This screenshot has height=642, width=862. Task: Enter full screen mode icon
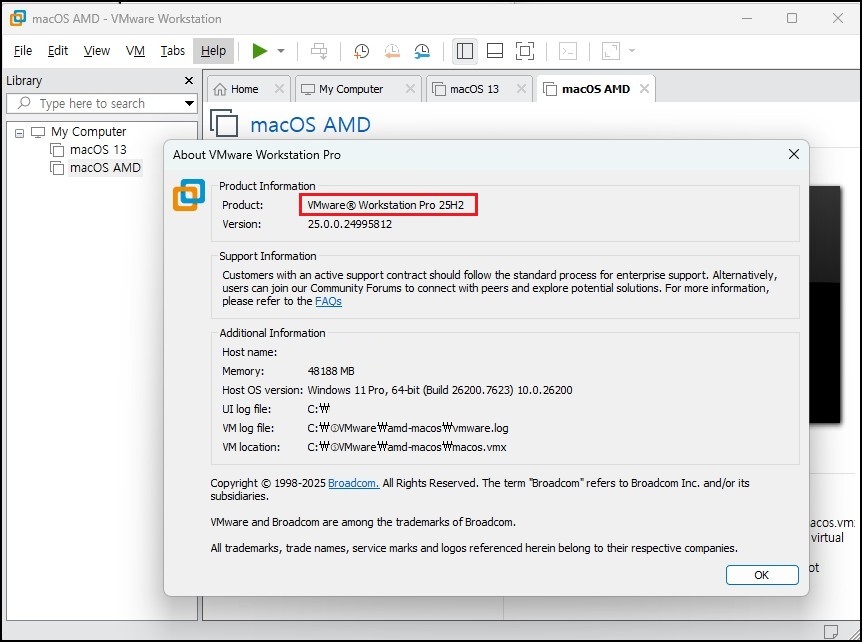(525, 51)
